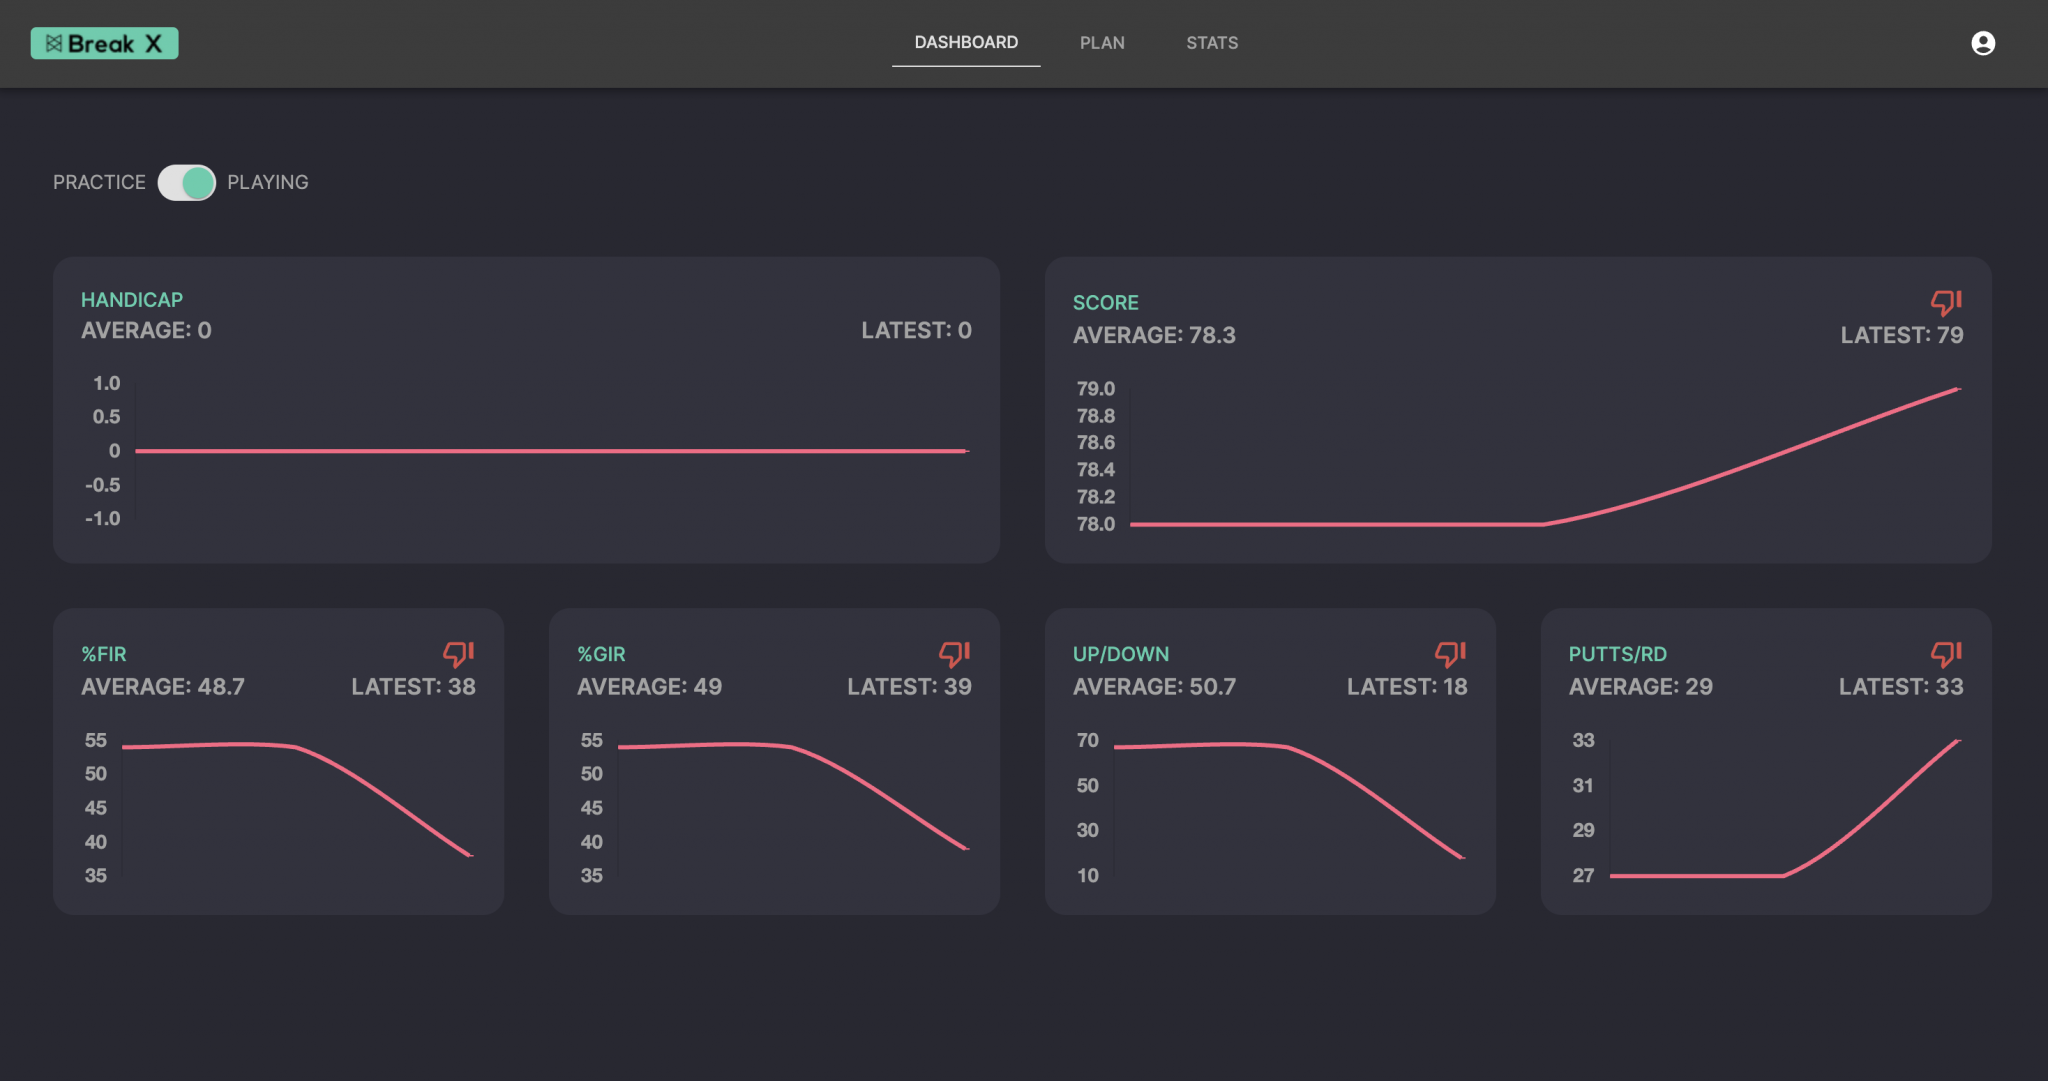Click the thumbs-down icon on the PUTTS/RD card
The image size is (2048, 1081).
1945,654
